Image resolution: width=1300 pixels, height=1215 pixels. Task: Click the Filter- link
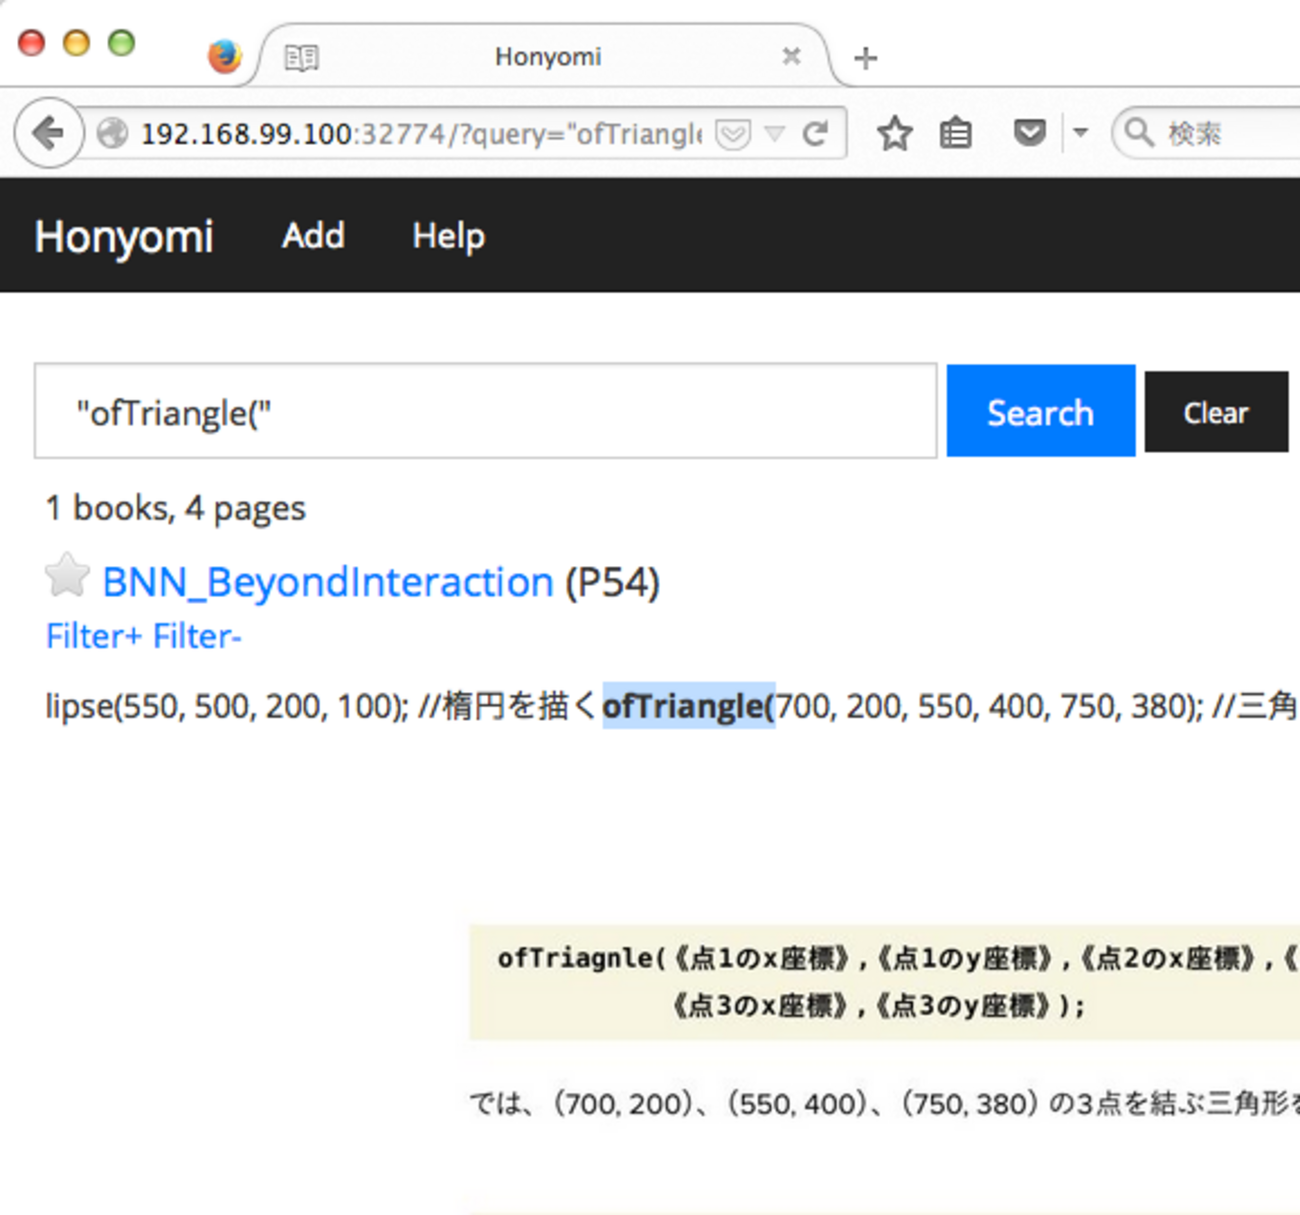197,636
